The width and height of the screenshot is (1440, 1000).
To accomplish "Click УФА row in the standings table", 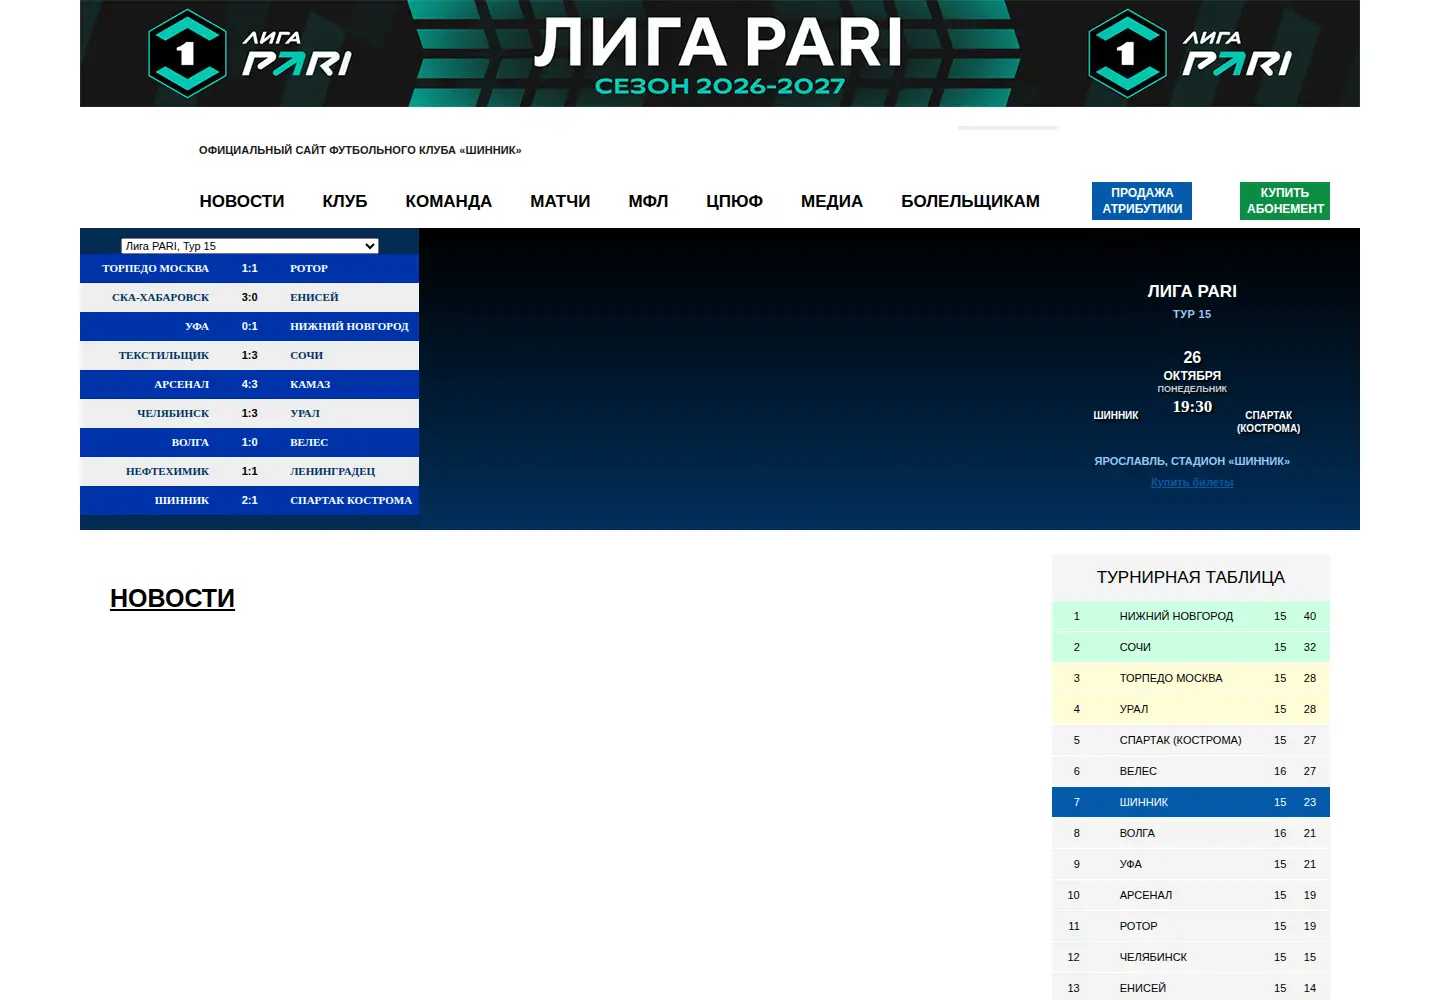I will click(1191, 864).
